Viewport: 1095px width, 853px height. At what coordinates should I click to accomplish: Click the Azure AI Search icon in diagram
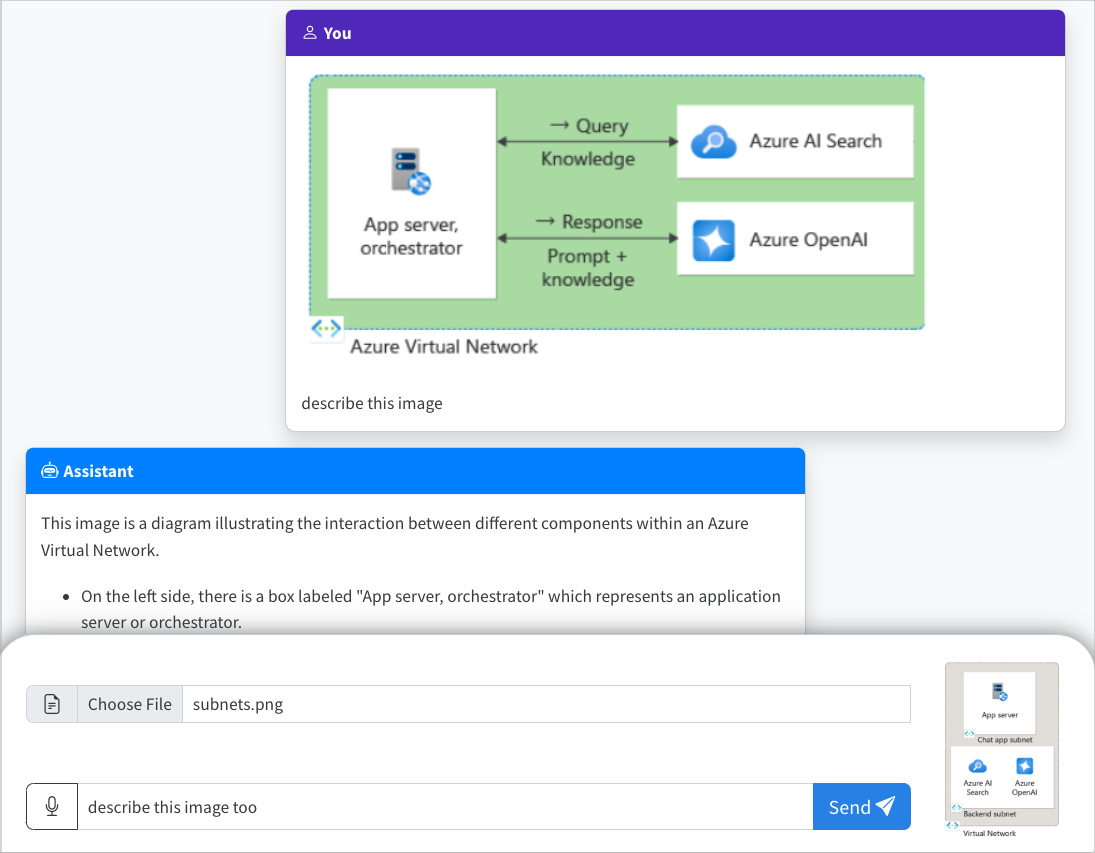coord(713,142)
